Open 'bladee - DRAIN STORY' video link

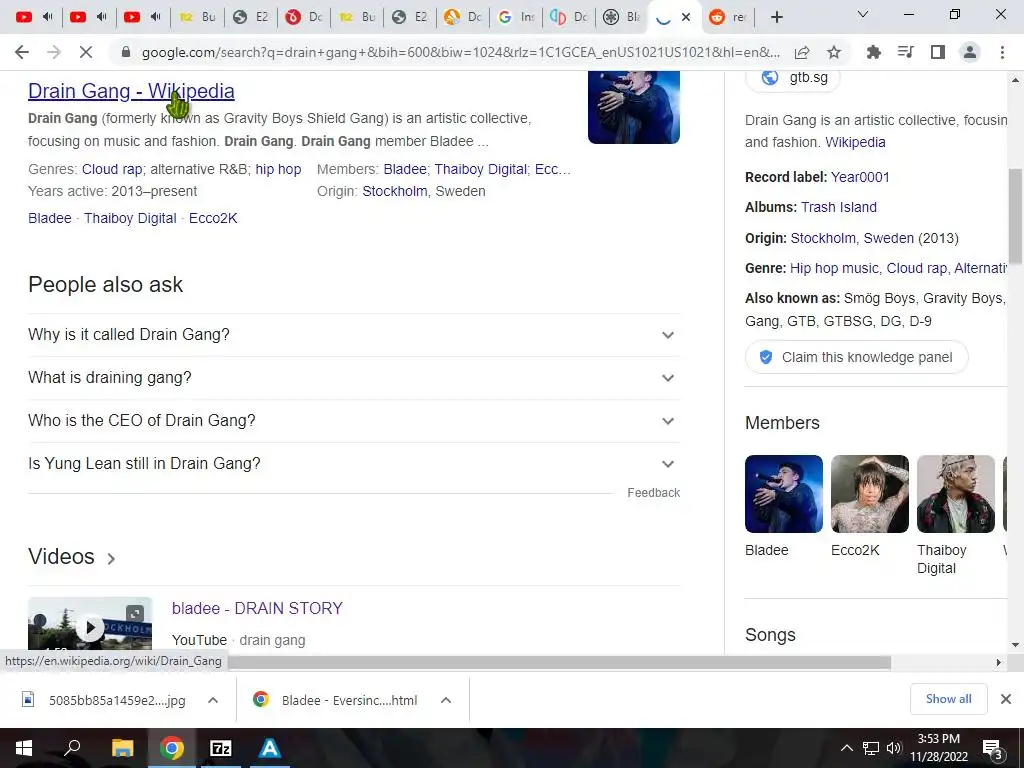[x=257, y=608]
